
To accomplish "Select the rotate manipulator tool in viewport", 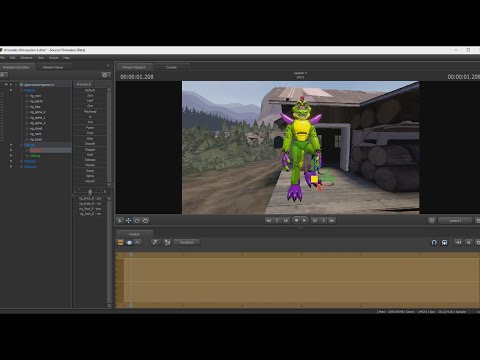I will (x=137, y=221).
